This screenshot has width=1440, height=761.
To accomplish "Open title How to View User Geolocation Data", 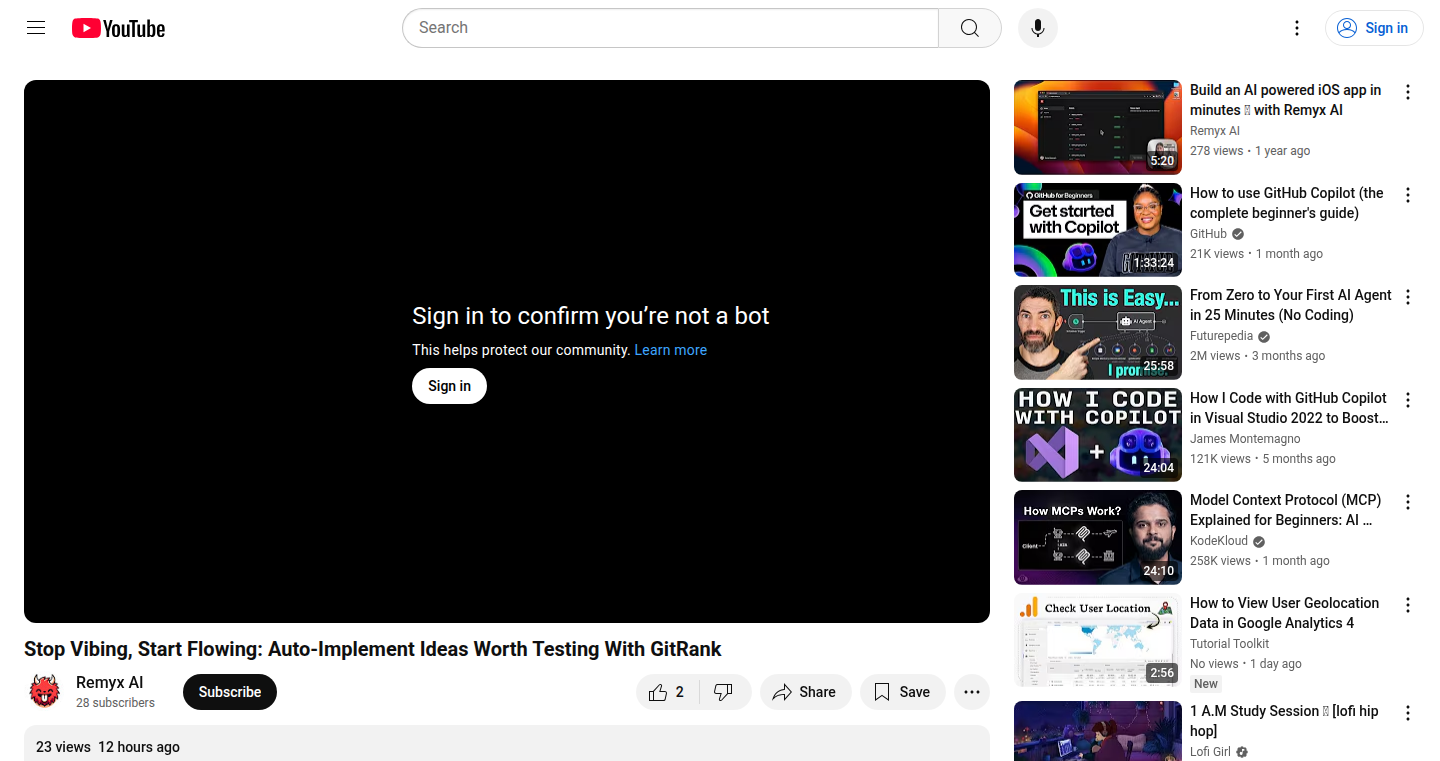I will [x=1284, y=613].
